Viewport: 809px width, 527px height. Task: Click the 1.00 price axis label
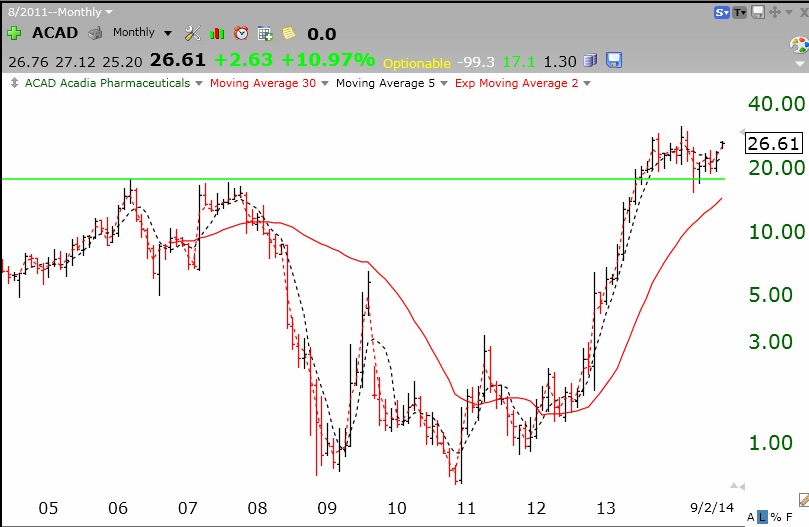(770, 442)
